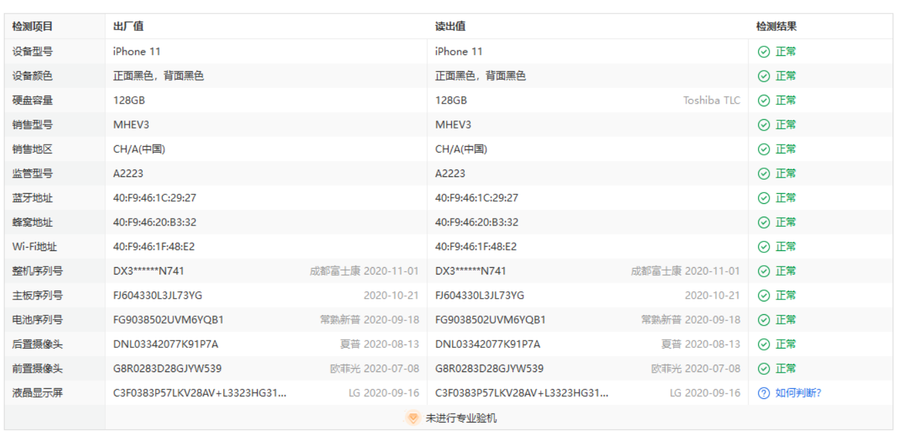Click the 出厂值 A2223 regulatory model value
The image size is (900, 436).
[x=128, y=173]
